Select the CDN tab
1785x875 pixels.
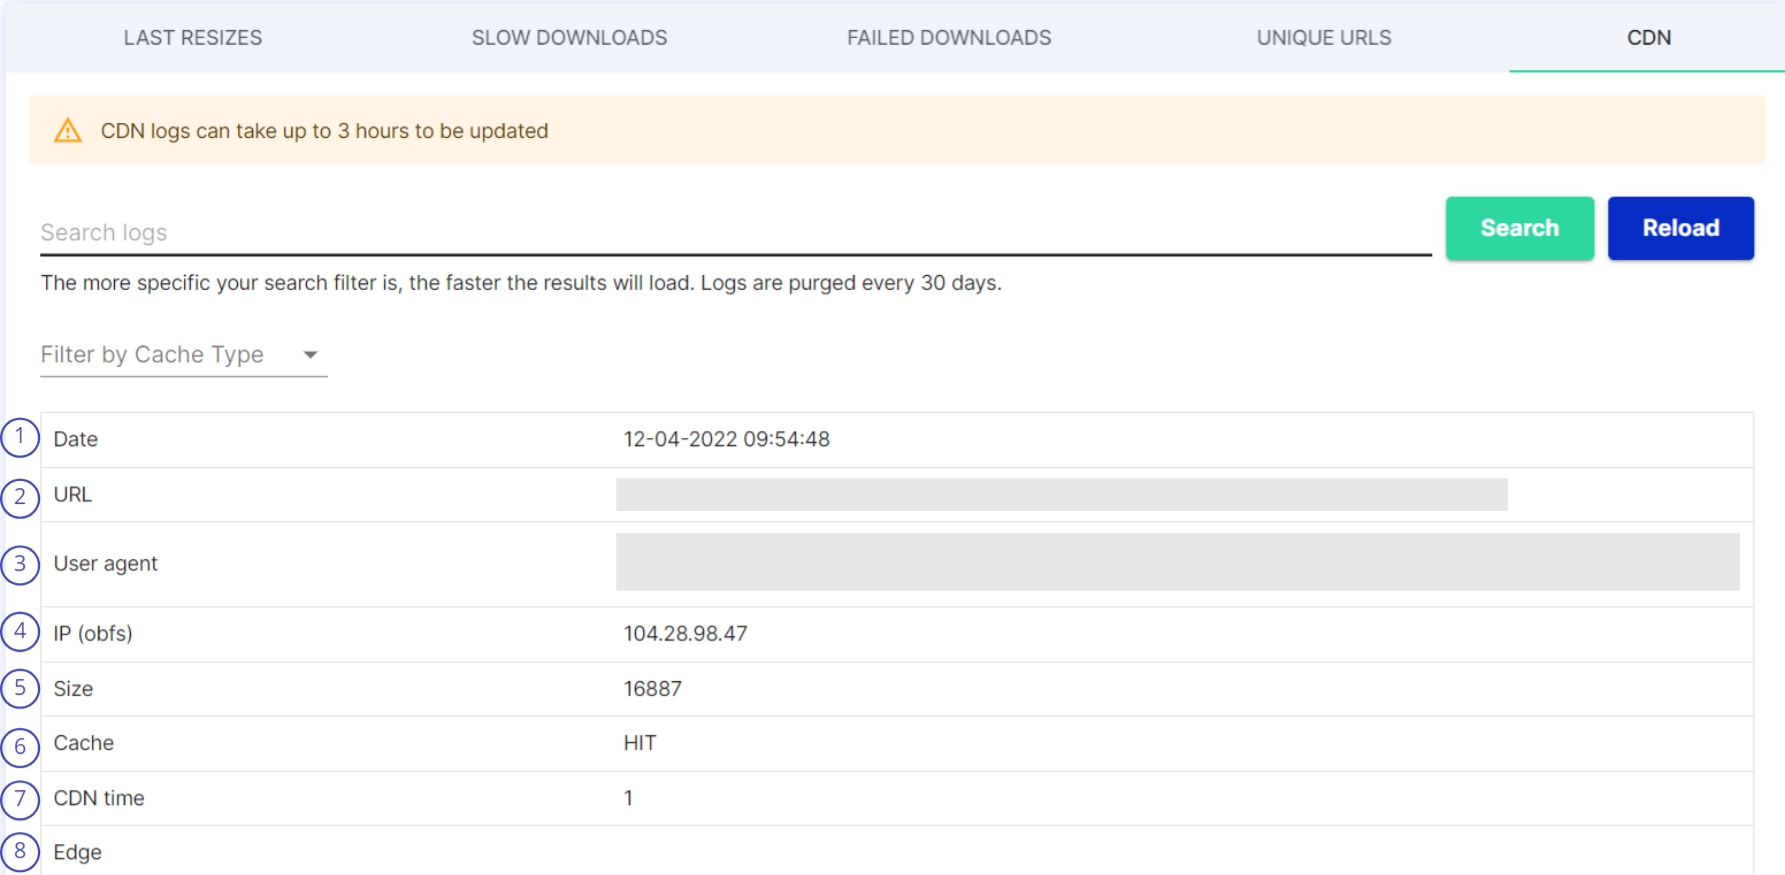pyautogui.click(x=1649, y=38)
